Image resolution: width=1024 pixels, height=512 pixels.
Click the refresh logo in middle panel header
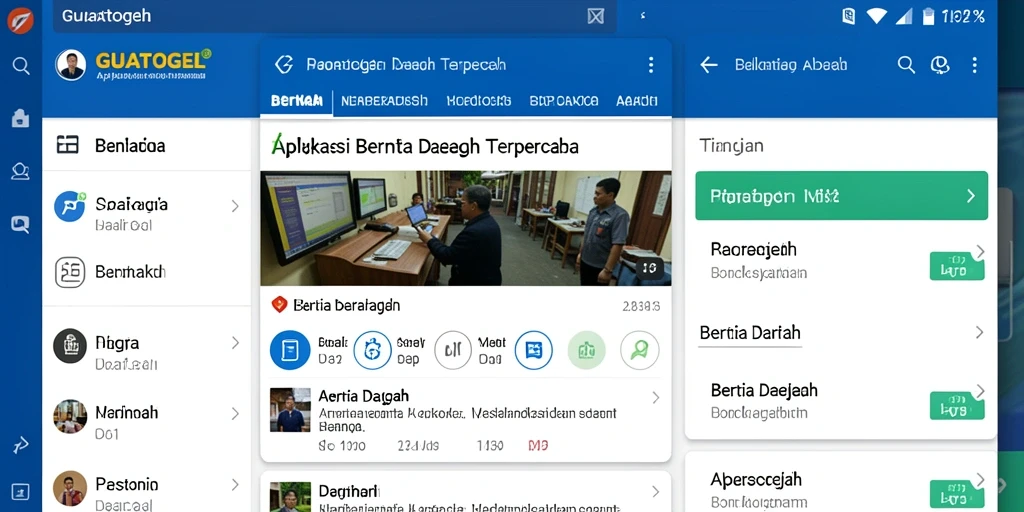click(x=283, y=64)
